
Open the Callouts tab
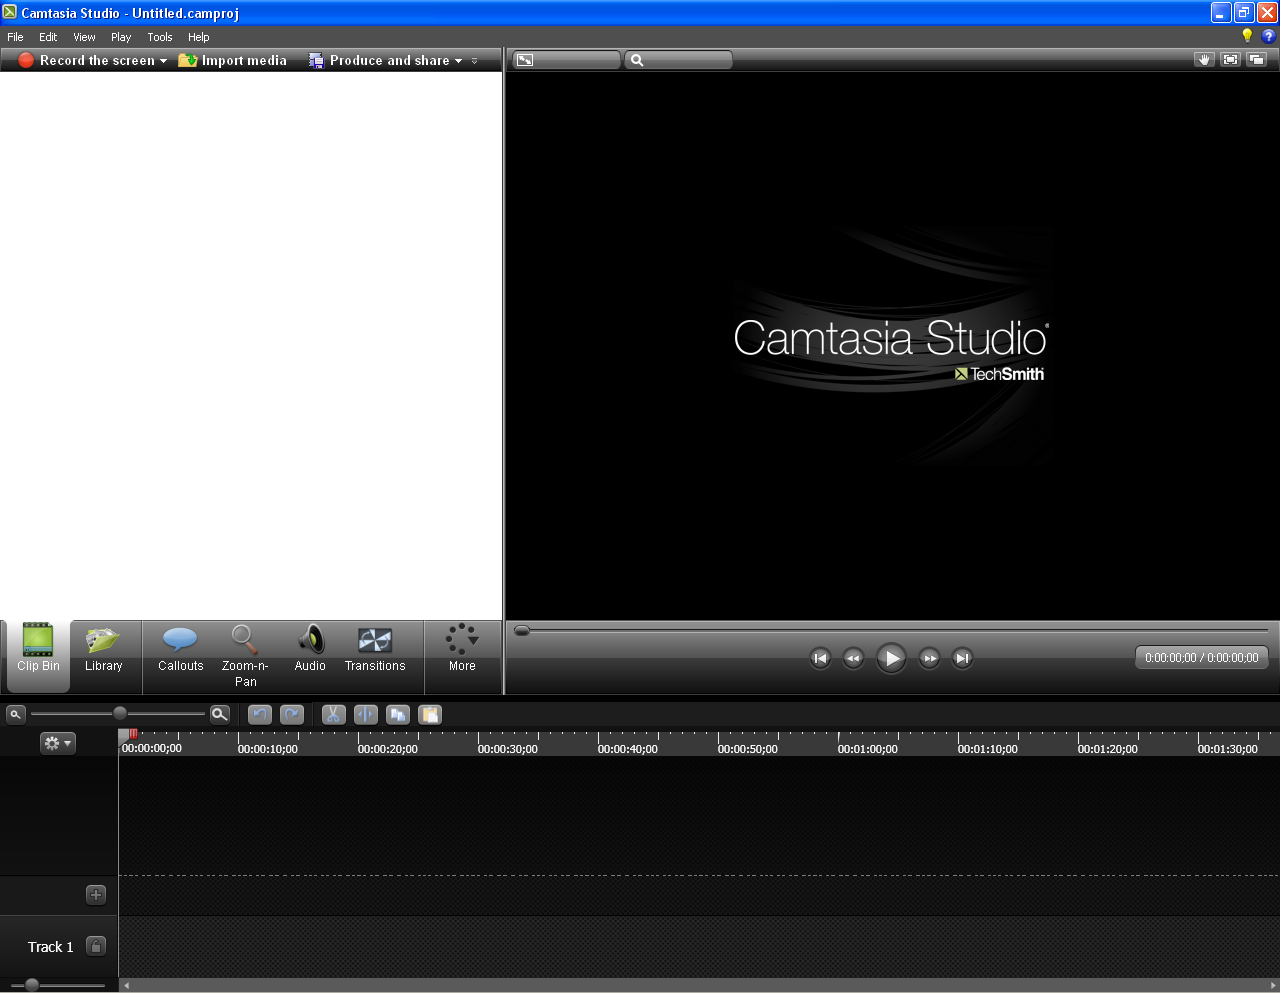click(180, 650)
